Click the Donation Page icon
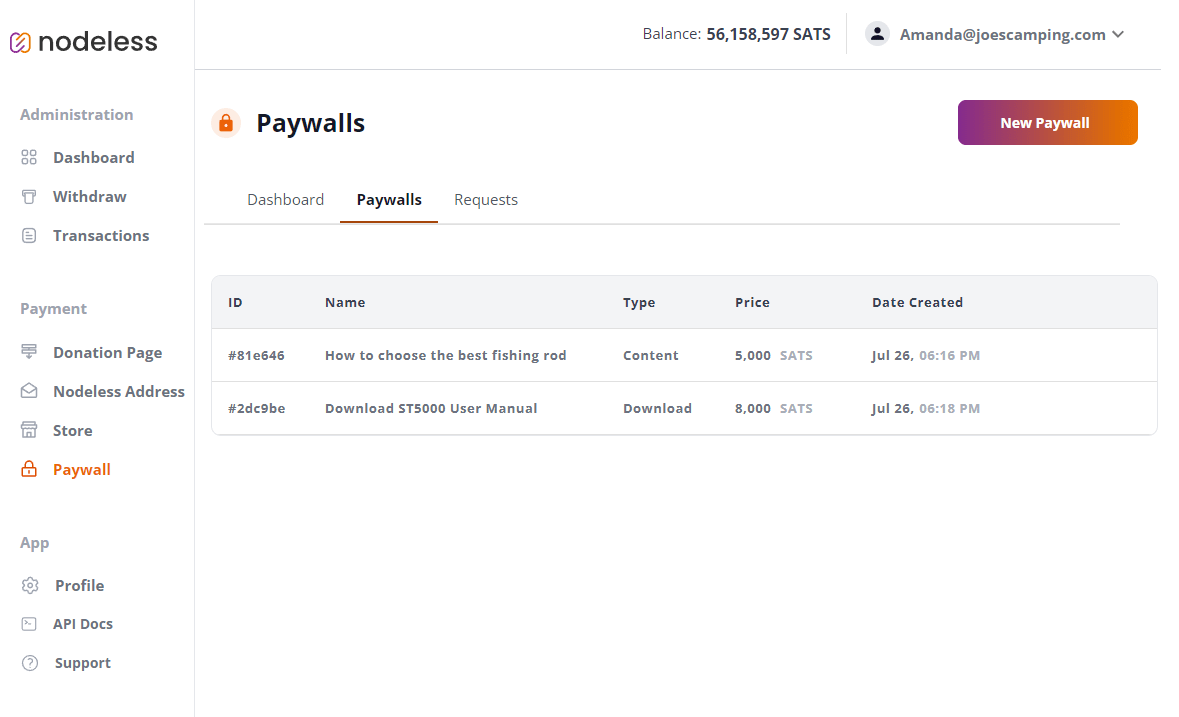1179x717 pixels. coord(29,351)
